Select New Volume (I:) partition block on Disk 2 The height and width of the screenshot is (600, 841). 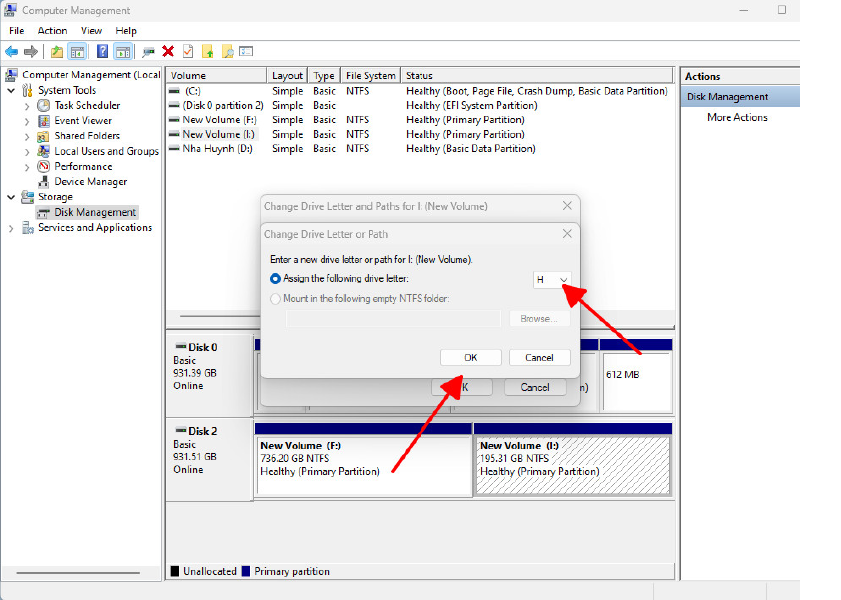[573, 459]
